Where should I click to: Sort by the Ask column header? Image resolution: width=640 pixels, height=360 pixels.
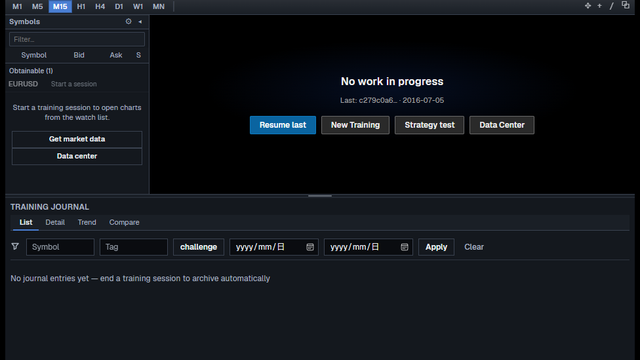tap(116, 55)
